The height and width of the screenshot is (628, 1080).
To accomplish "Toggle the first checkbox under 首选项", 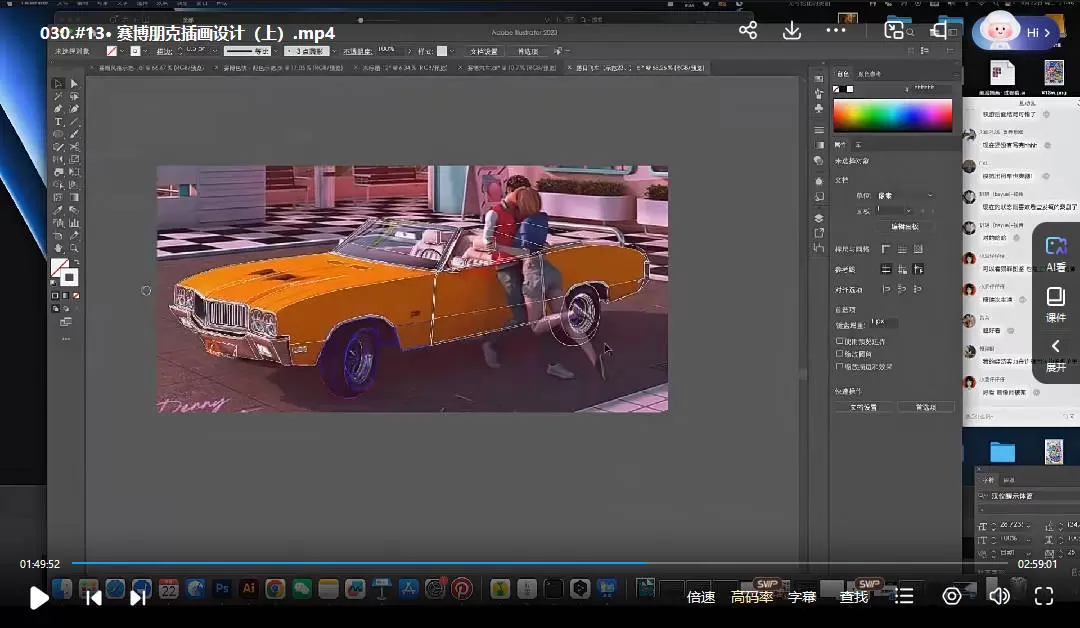I will pos(840,341).
